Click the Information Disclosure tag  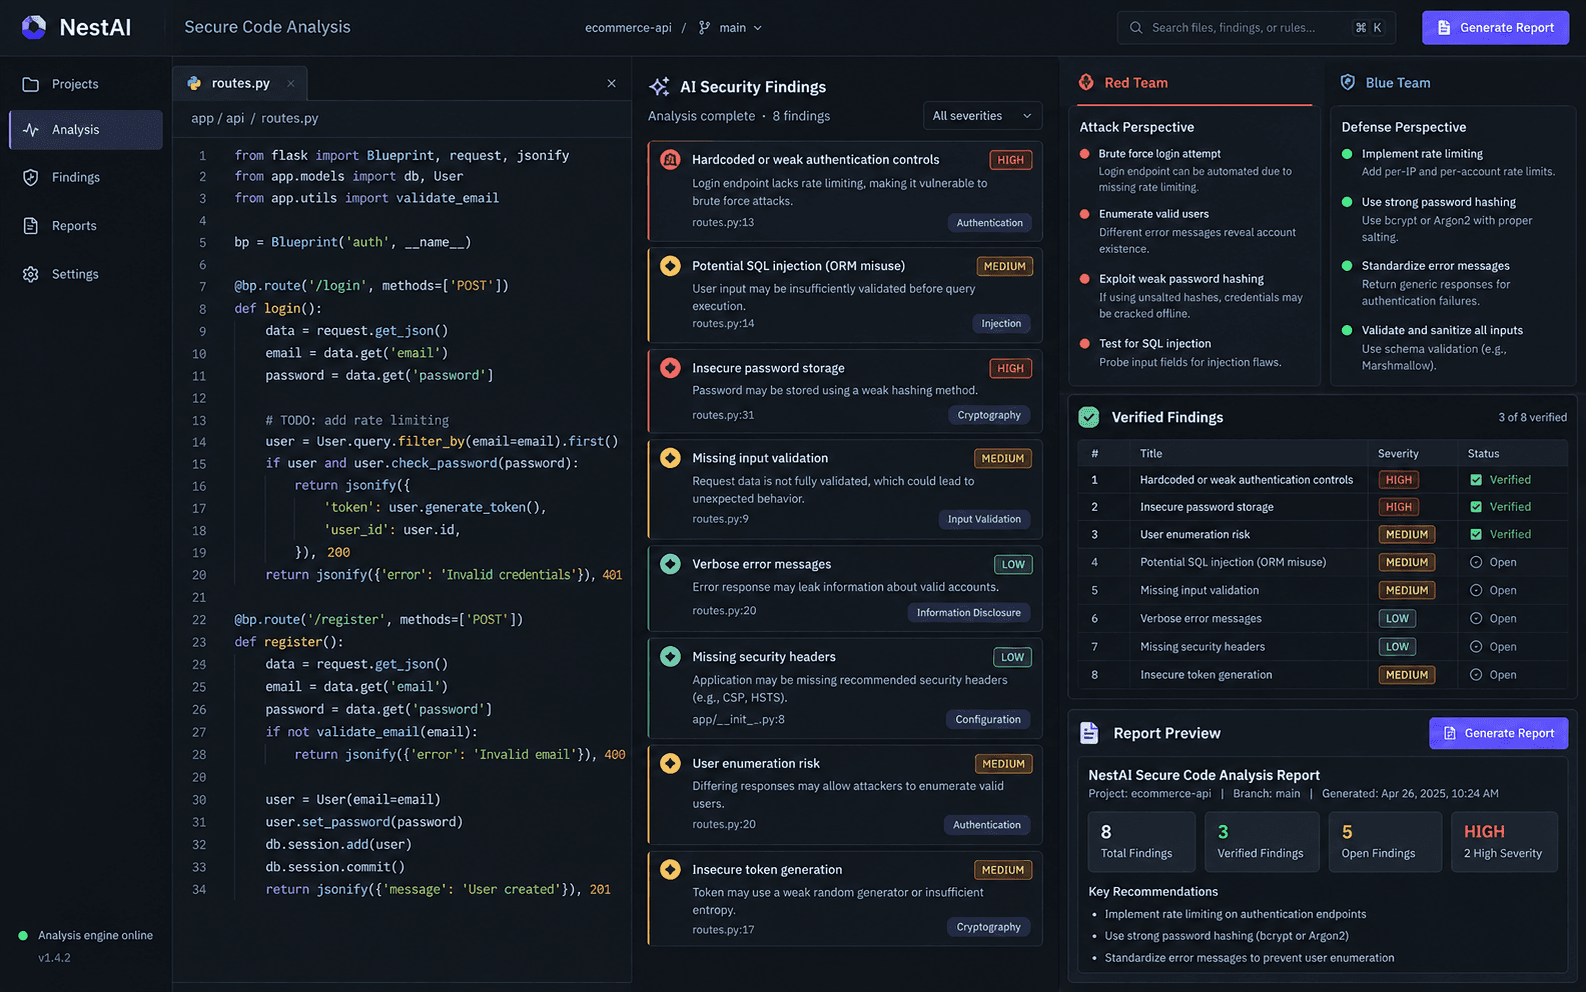point(968,612)
